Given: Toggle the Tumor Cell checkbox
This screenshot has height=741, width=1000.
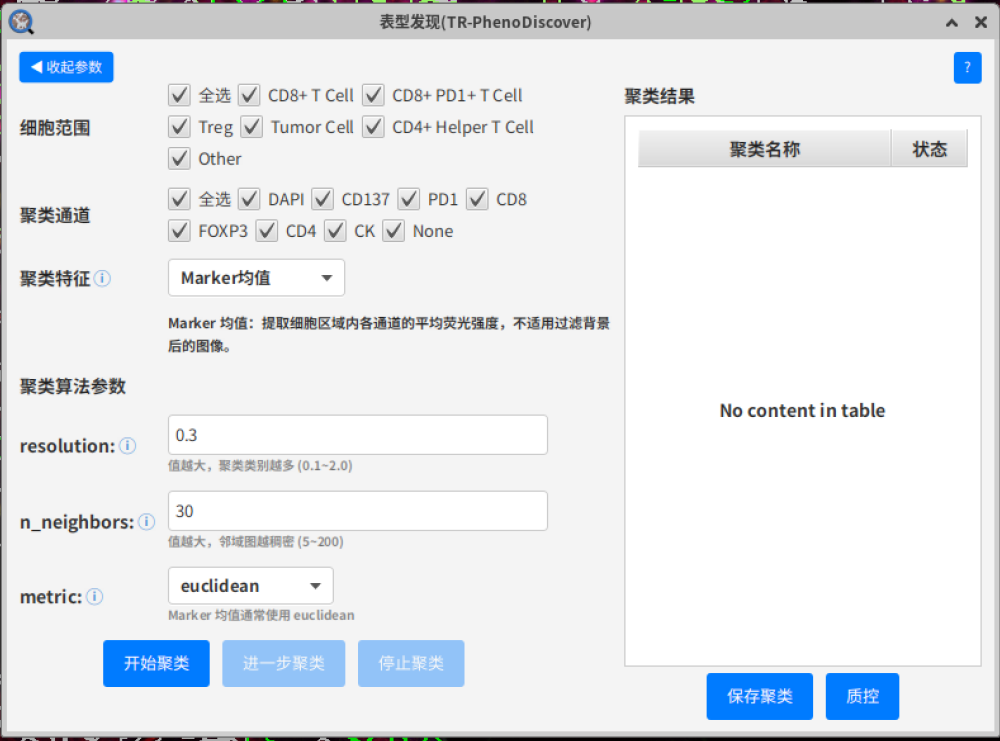Looking at the screenshot, I should [252, 127].
